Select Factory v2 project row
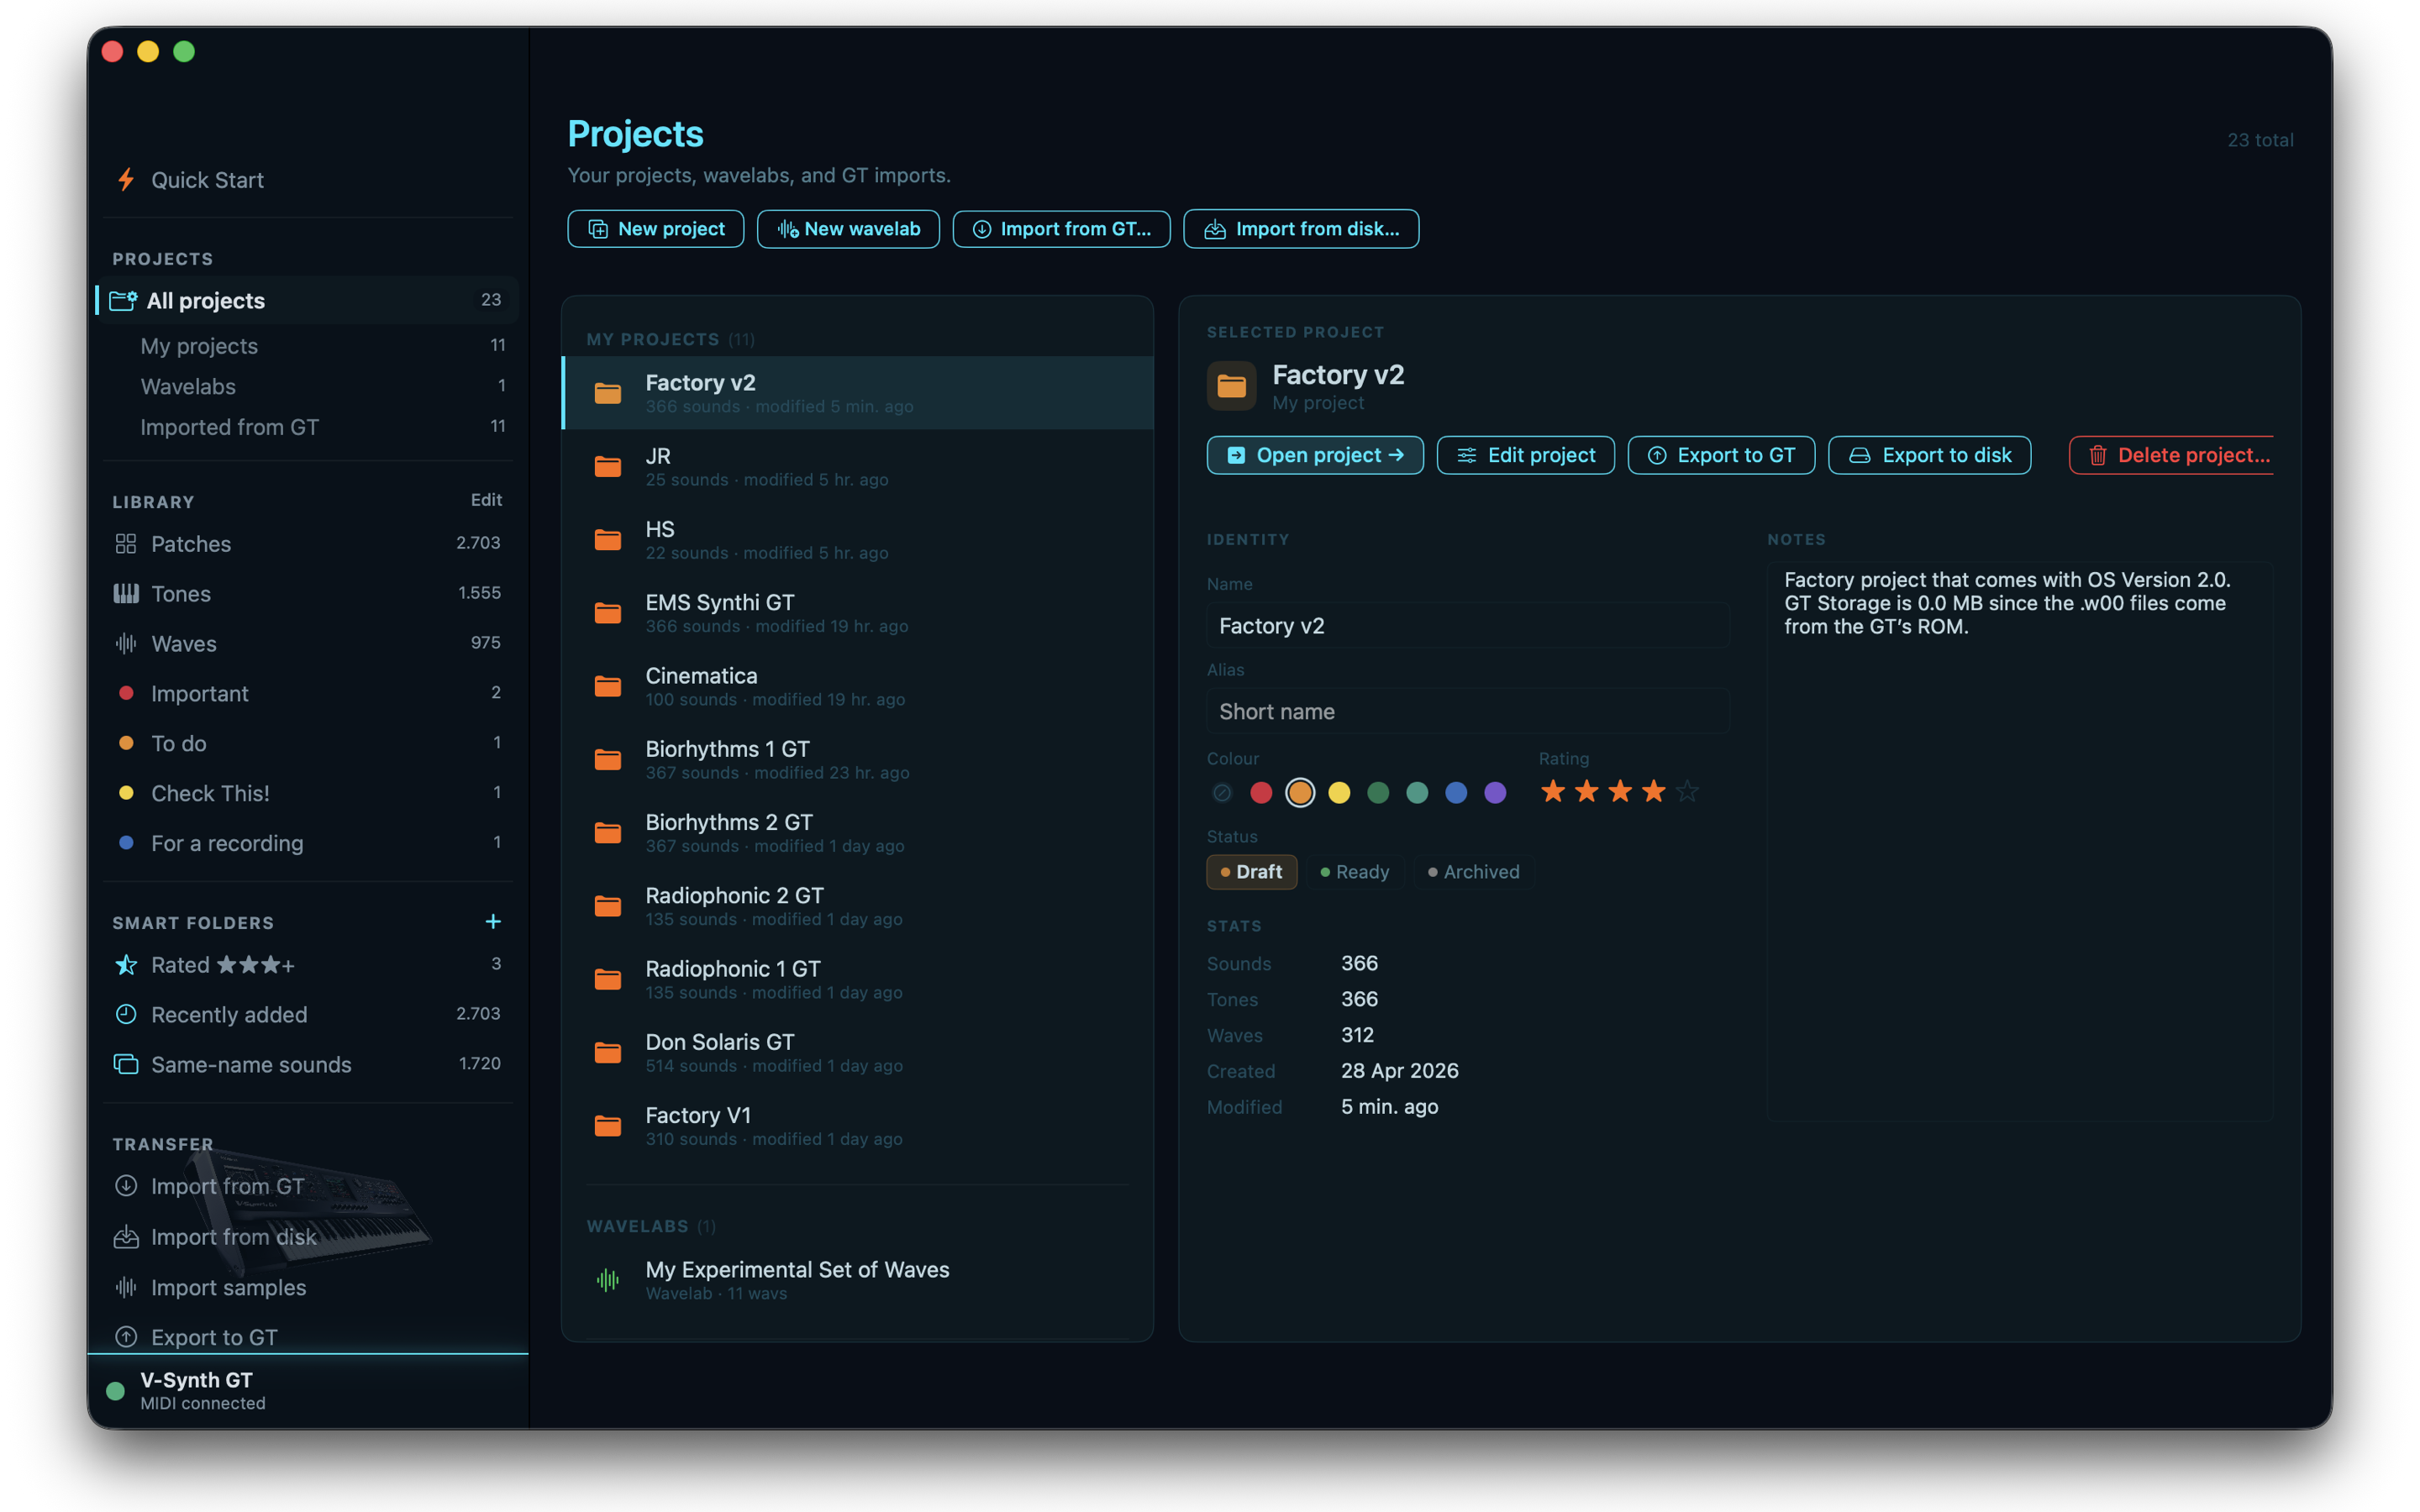This screenshot has height=1512, width=2420. pyautogui.click(x=858, y=393)
